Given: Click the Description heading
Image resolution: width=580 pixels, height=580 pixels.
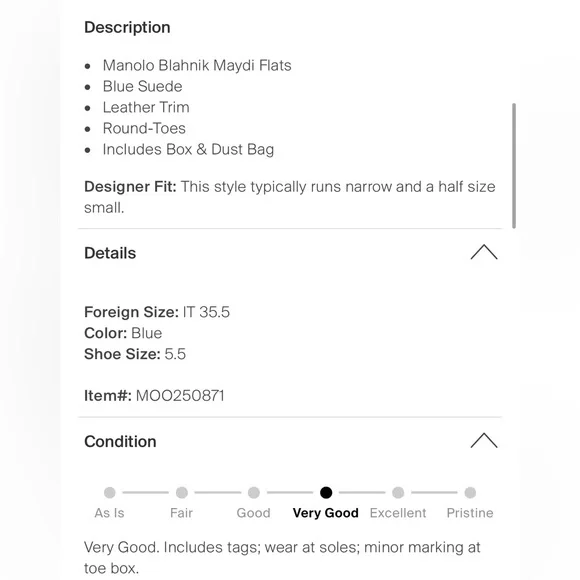Looking at the screenshot, I should [127, 27].
